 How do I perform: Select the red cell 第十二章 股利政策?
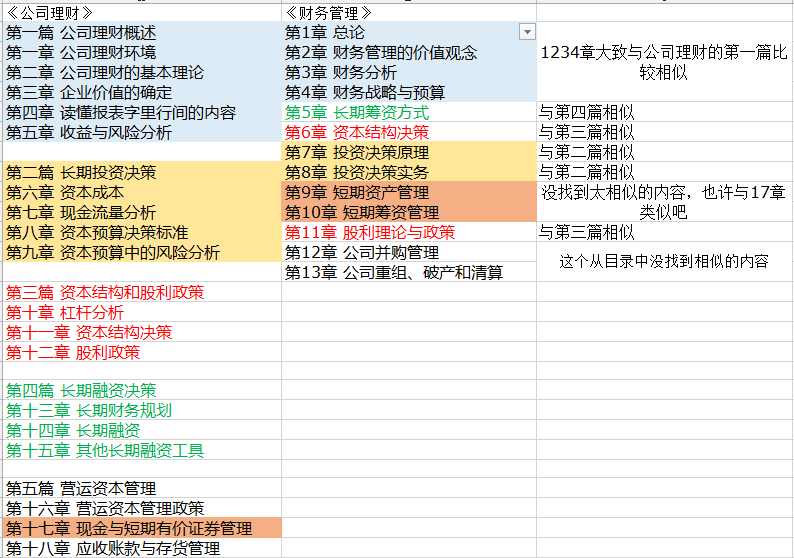click(x=142, y=352)
